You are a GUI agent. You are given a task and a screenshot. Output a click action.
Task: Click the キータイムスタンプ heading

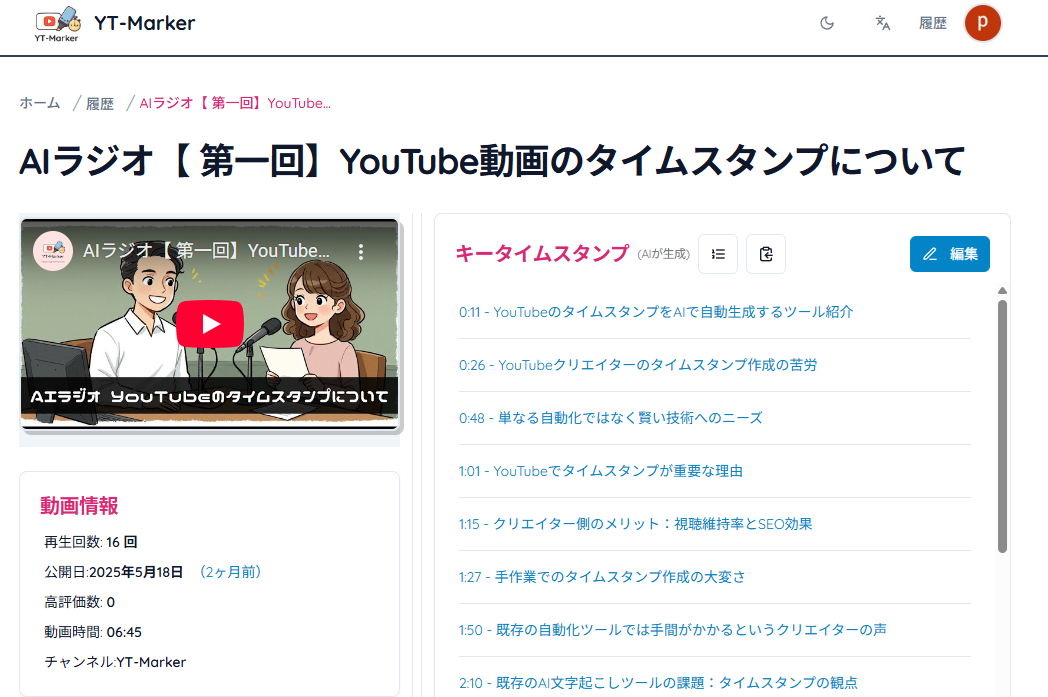click(542, 253)
